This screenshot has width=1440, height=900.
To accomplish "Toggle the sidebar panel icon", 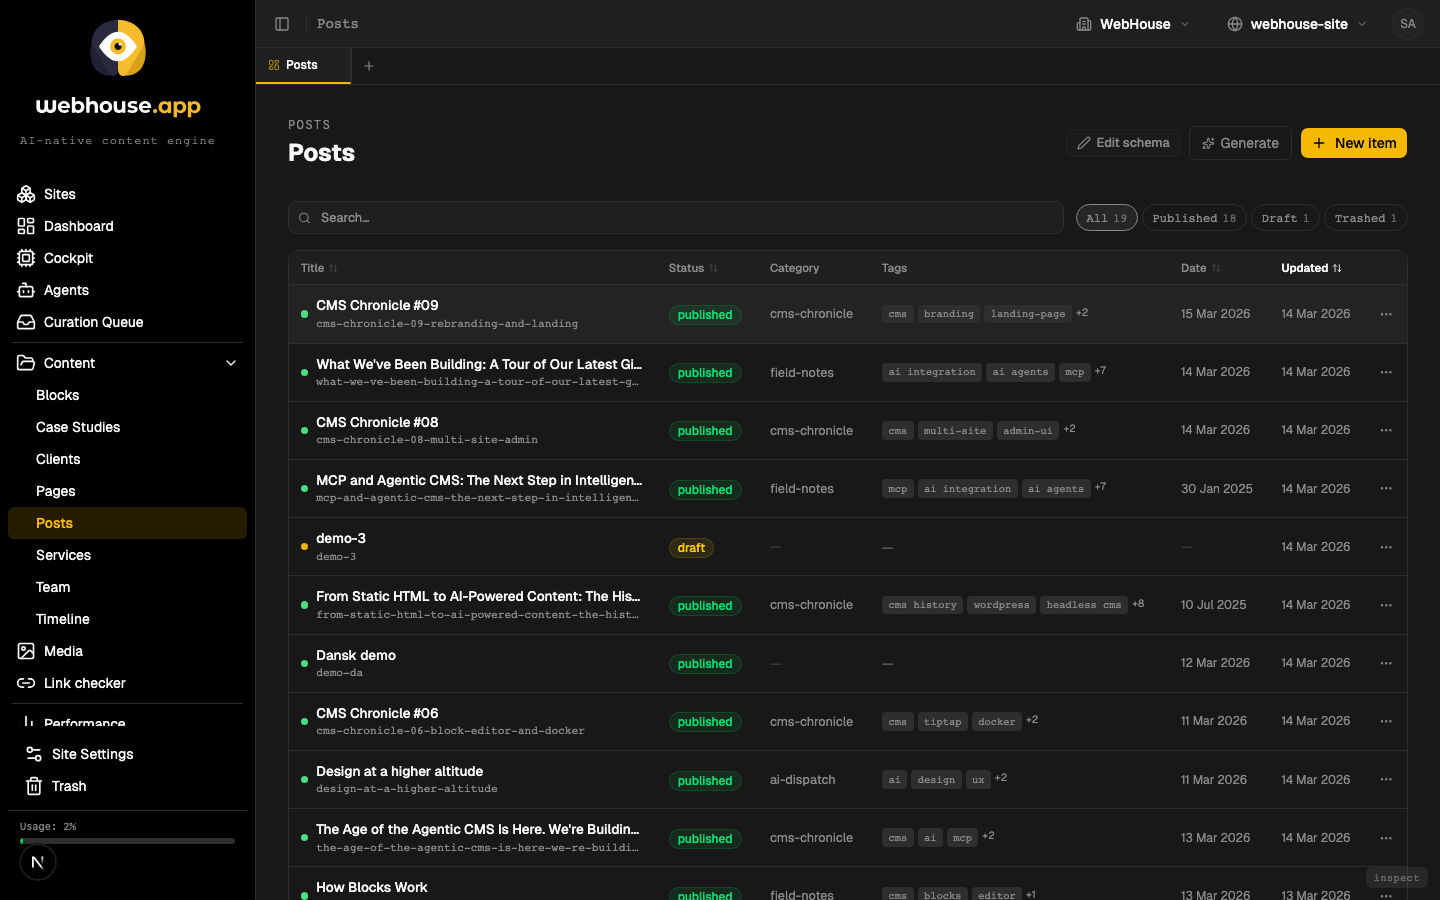I will pyautogui.click(x=282, y=24).
